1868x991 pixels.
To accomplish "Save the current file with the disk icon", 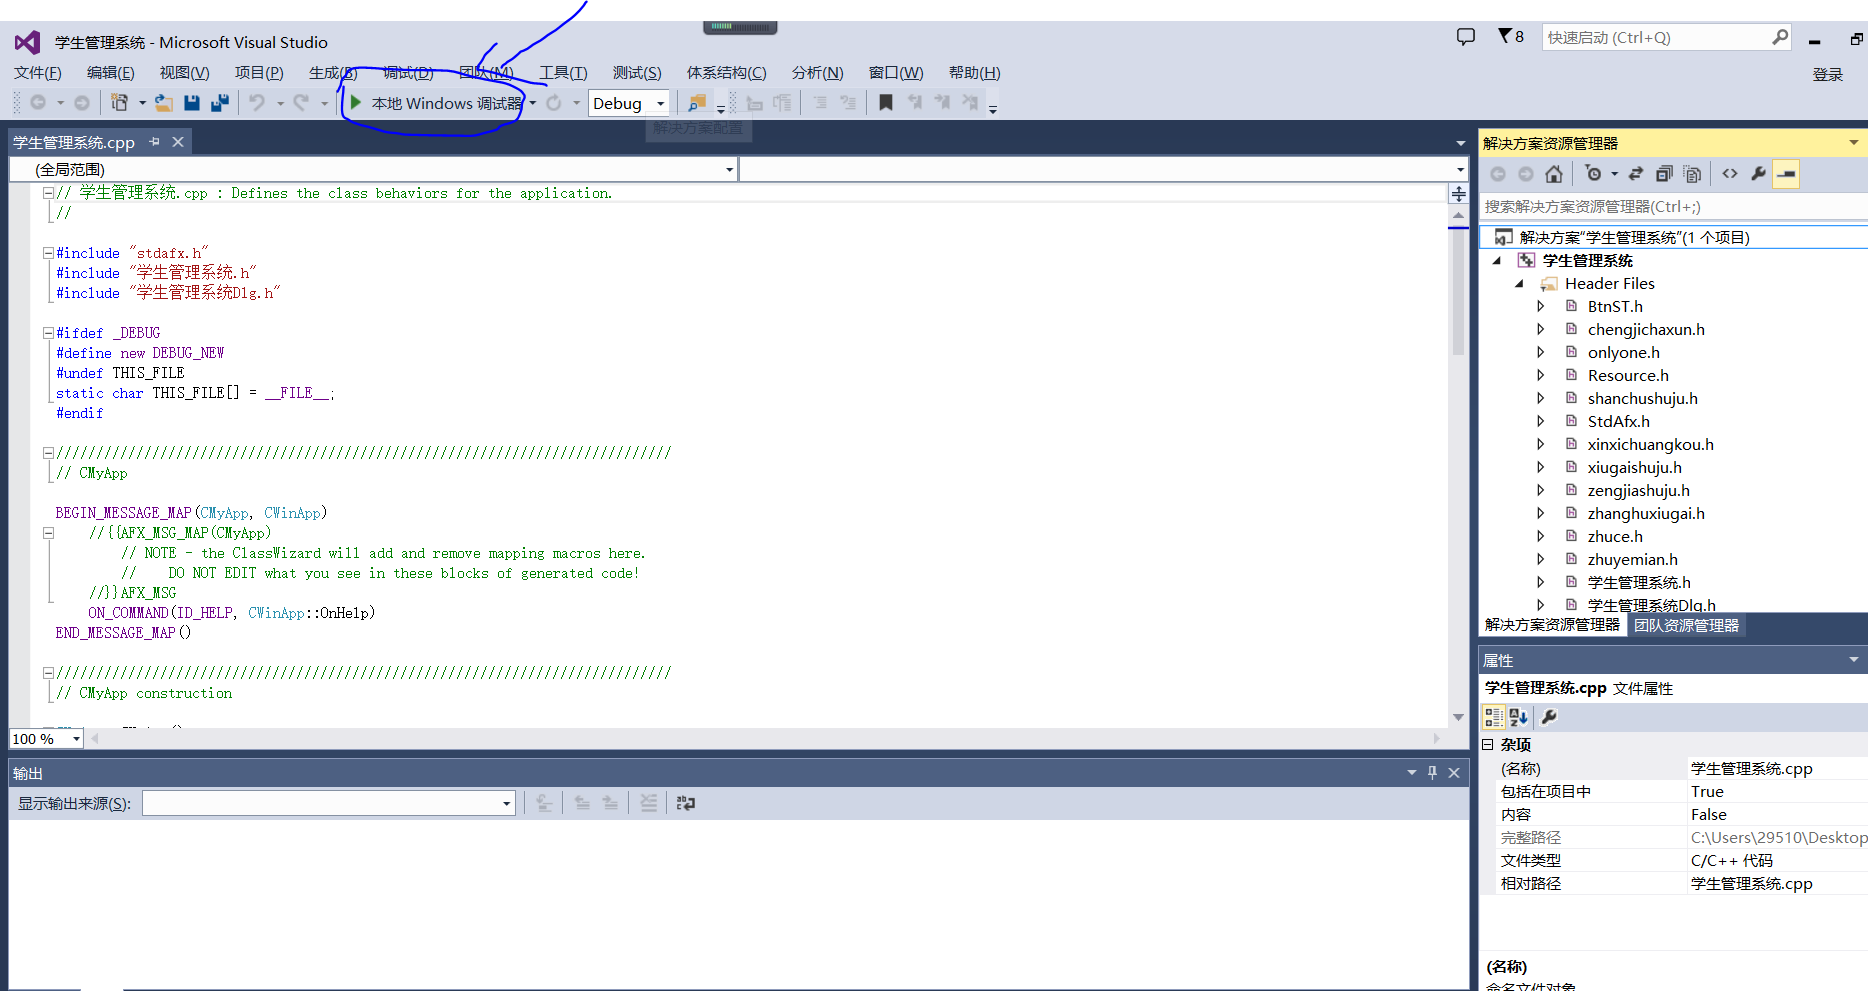I will pyautogui.click(x=192, y=102).
